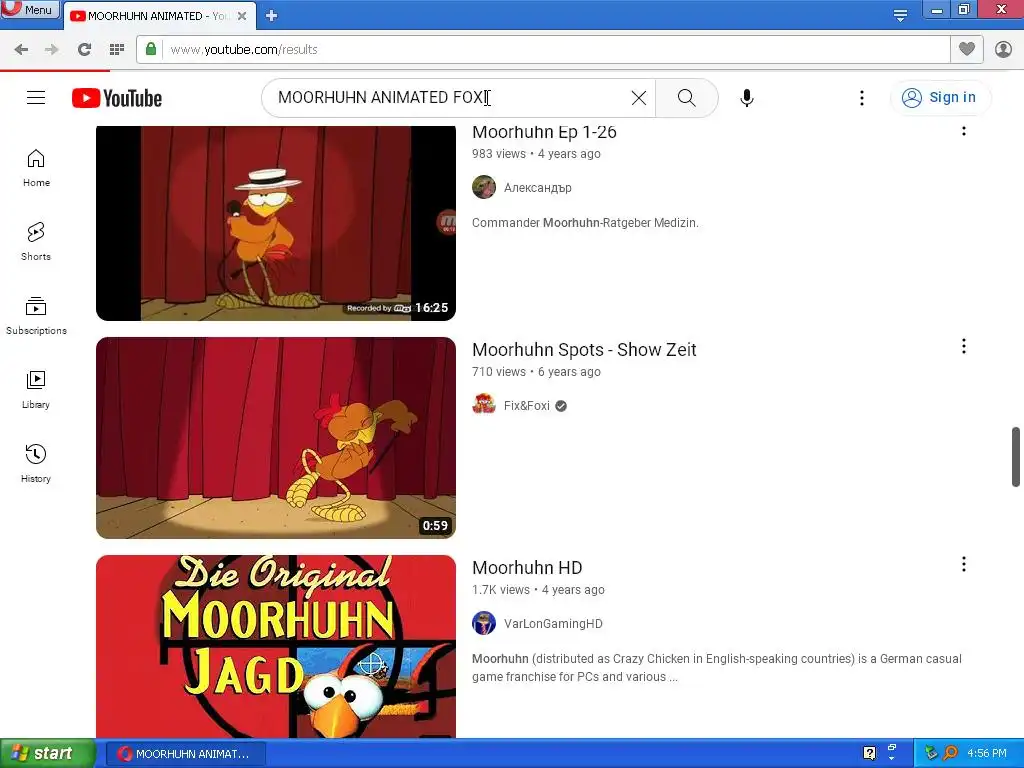Viewport: 1024px width, 768px height.
Task: Open the VarLonGamingHD channel name link
Action: tap(553, 624)
